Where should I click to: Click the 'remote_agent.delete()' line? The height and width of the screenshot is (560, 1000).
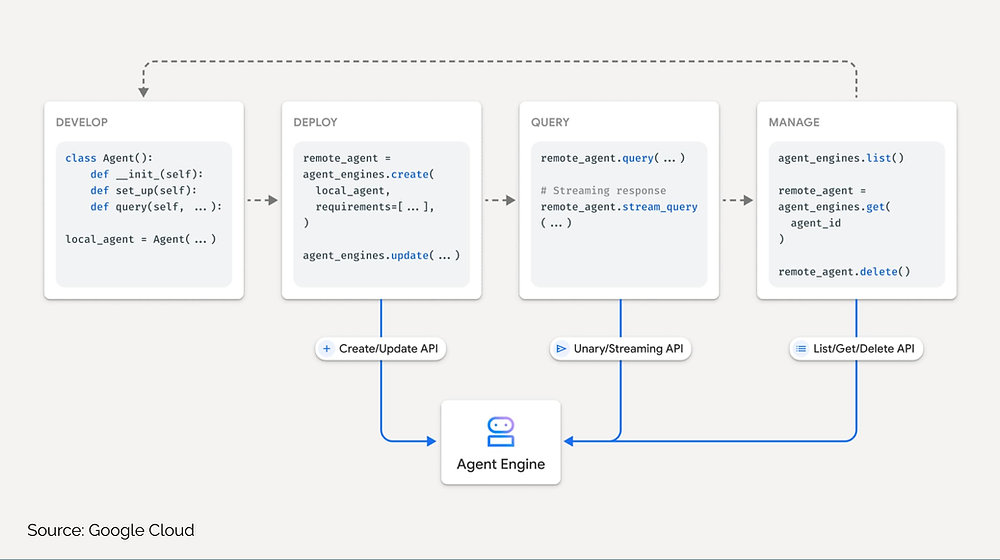coord(844,272)
